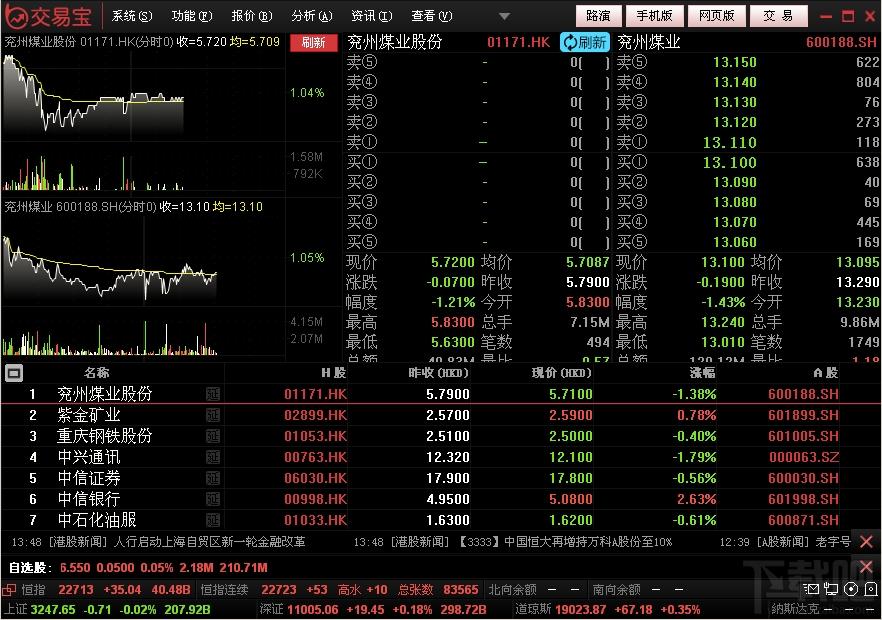This screenshot has width=882, height=620.
Task: Click the network connection monitor icon
Action: pos(831,589)
